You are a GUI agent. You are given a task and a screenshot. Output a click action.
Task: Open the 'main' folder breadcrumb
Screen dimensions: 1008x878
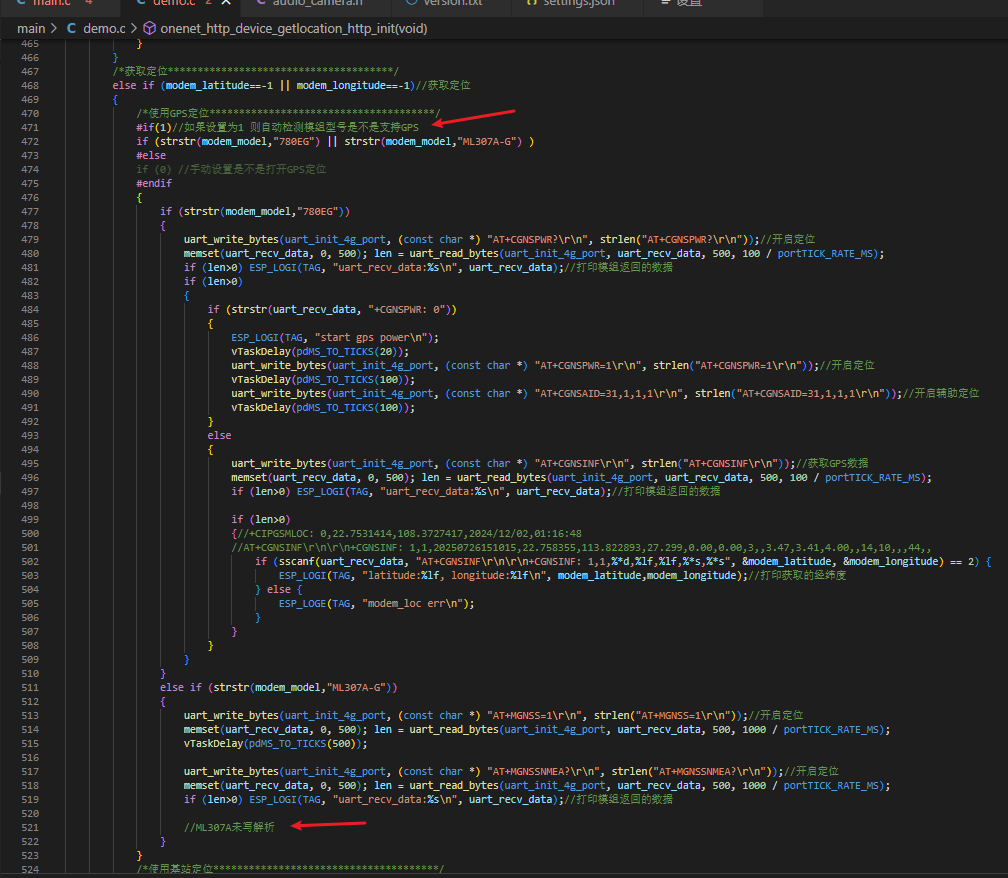click(x=31, y=28)
